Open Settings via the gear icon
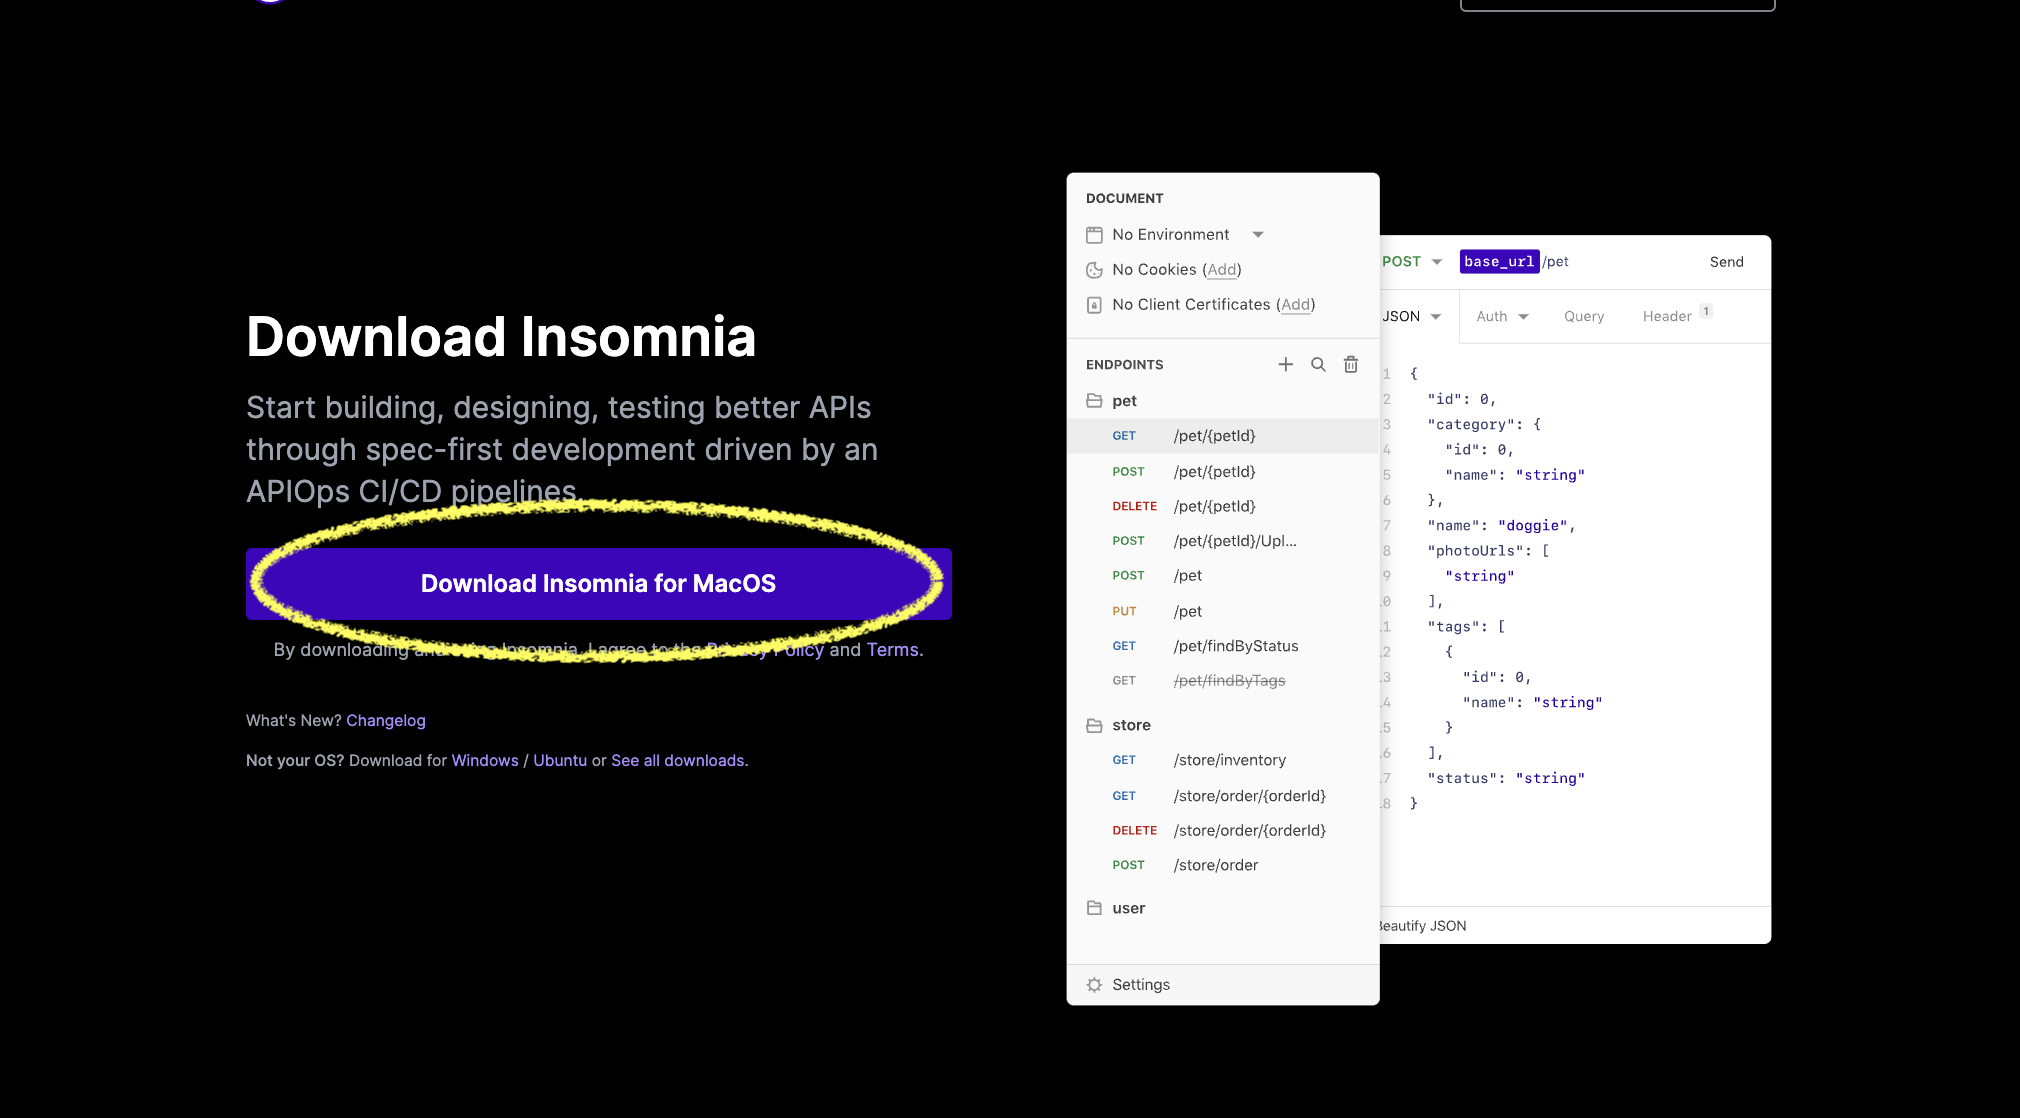Screen dimensions: 2020x1118 [1094, 984]
